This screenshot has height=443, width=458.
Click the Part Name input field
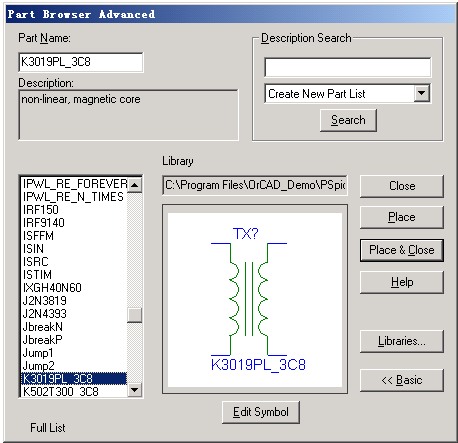(x=81, y=62)
